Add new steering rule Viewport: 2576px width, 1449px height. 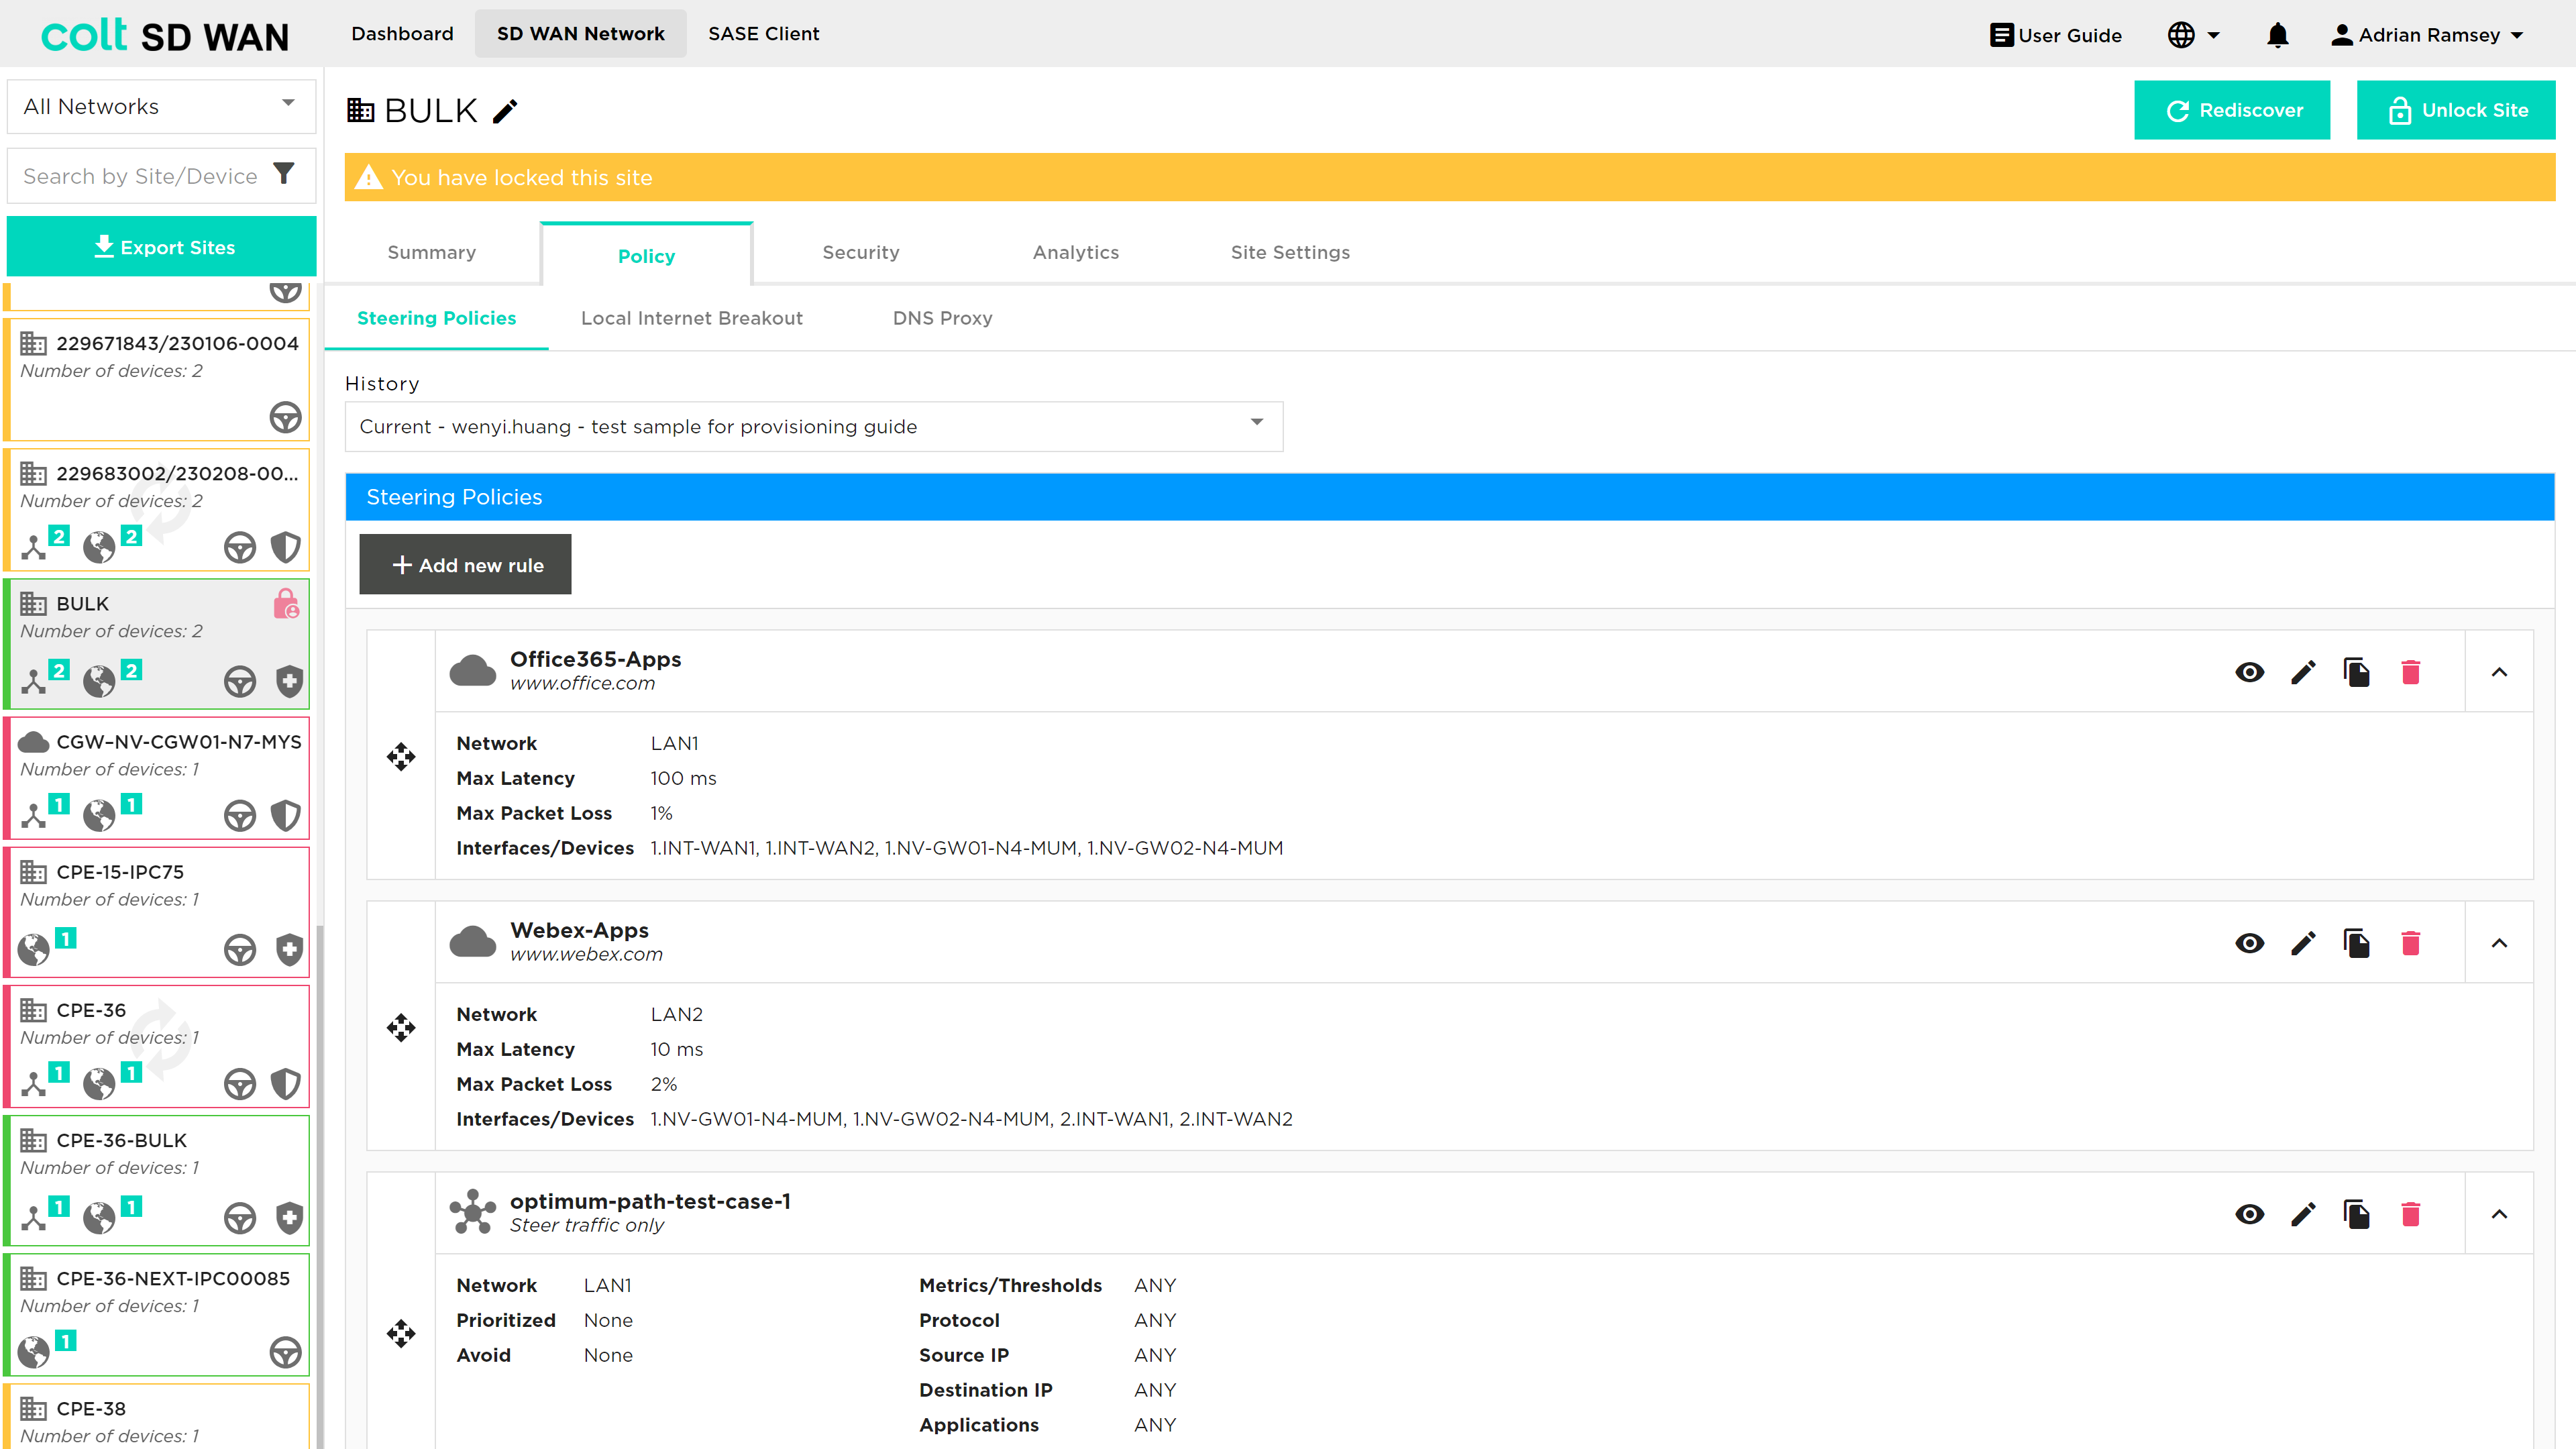[465, 564]
